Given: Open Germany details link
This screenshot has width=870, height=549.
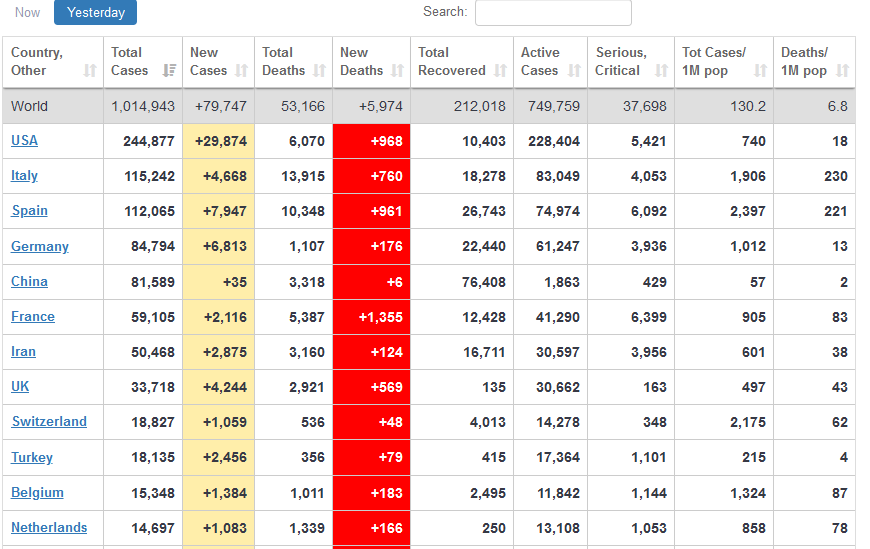Looking at the screenshot, I should [x=40, y=246].
